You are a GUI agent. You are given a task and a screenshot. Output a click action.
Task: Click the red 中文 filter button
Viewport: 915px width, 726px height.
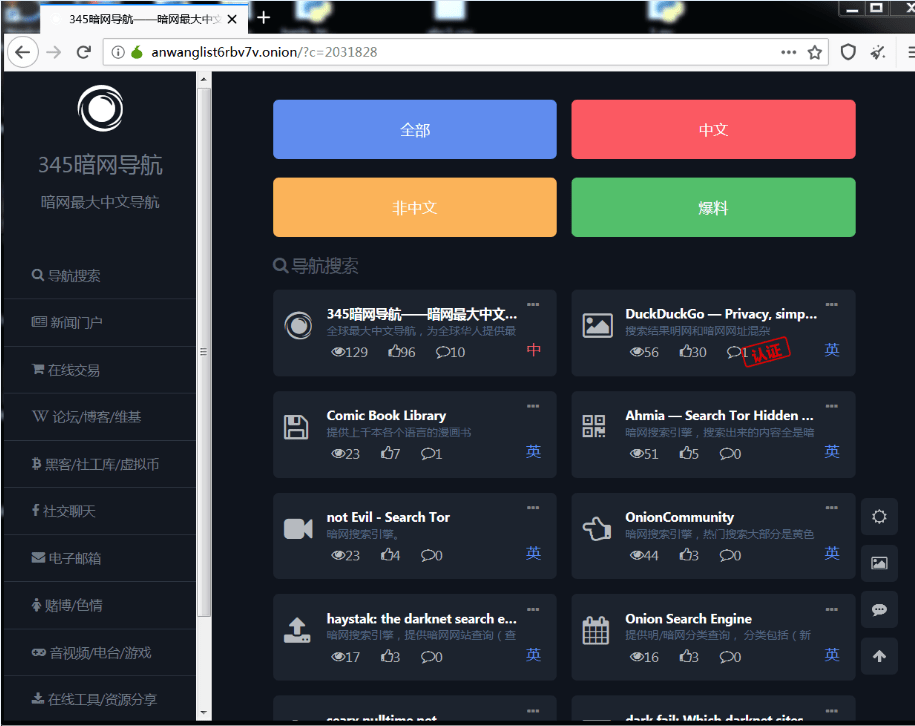pyautogui.click(x=713, y=130)
